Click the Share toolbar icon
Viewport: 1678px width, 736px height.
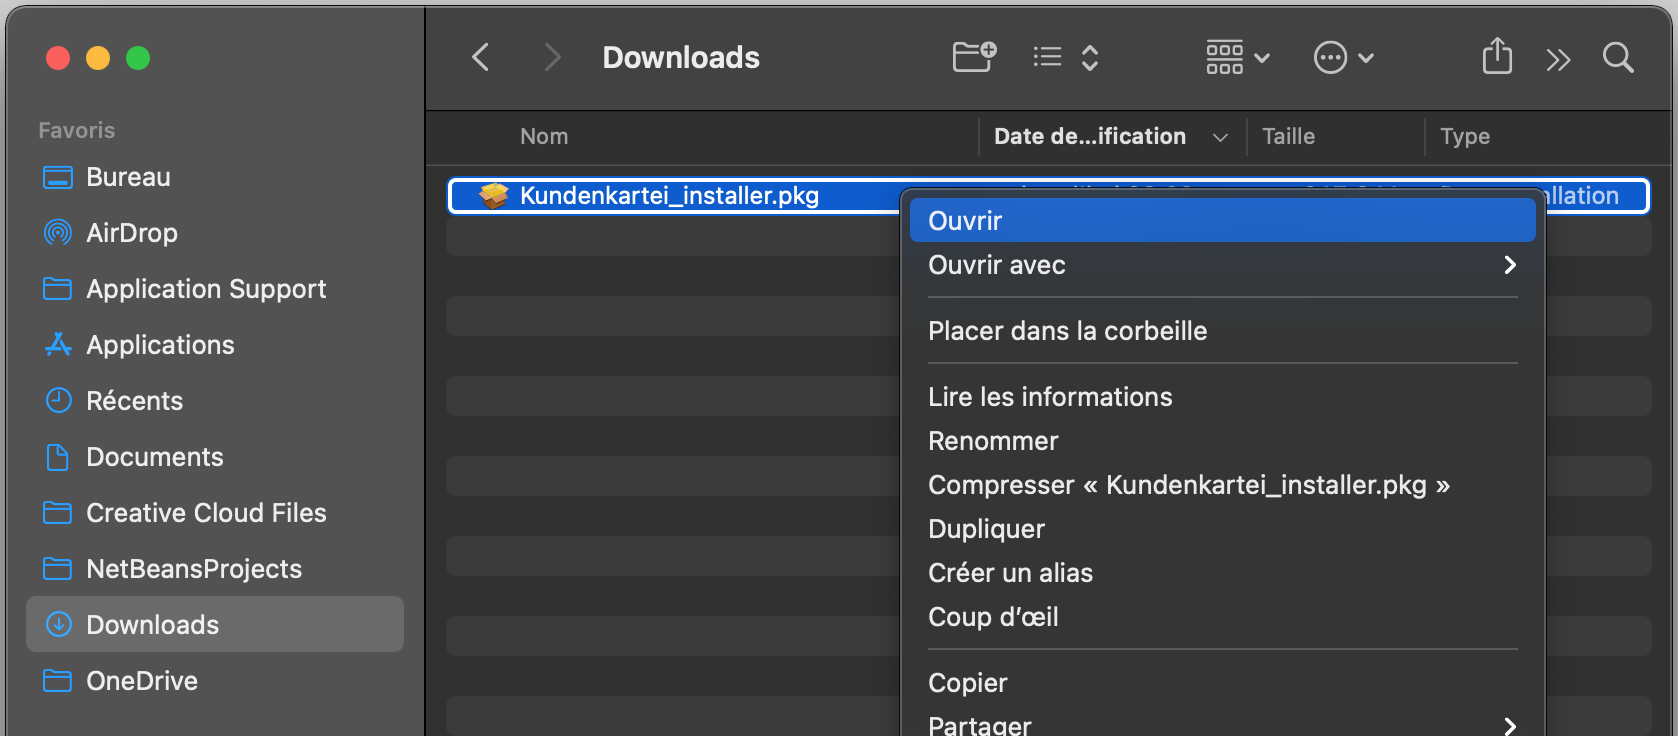(x=1497, y=56)
